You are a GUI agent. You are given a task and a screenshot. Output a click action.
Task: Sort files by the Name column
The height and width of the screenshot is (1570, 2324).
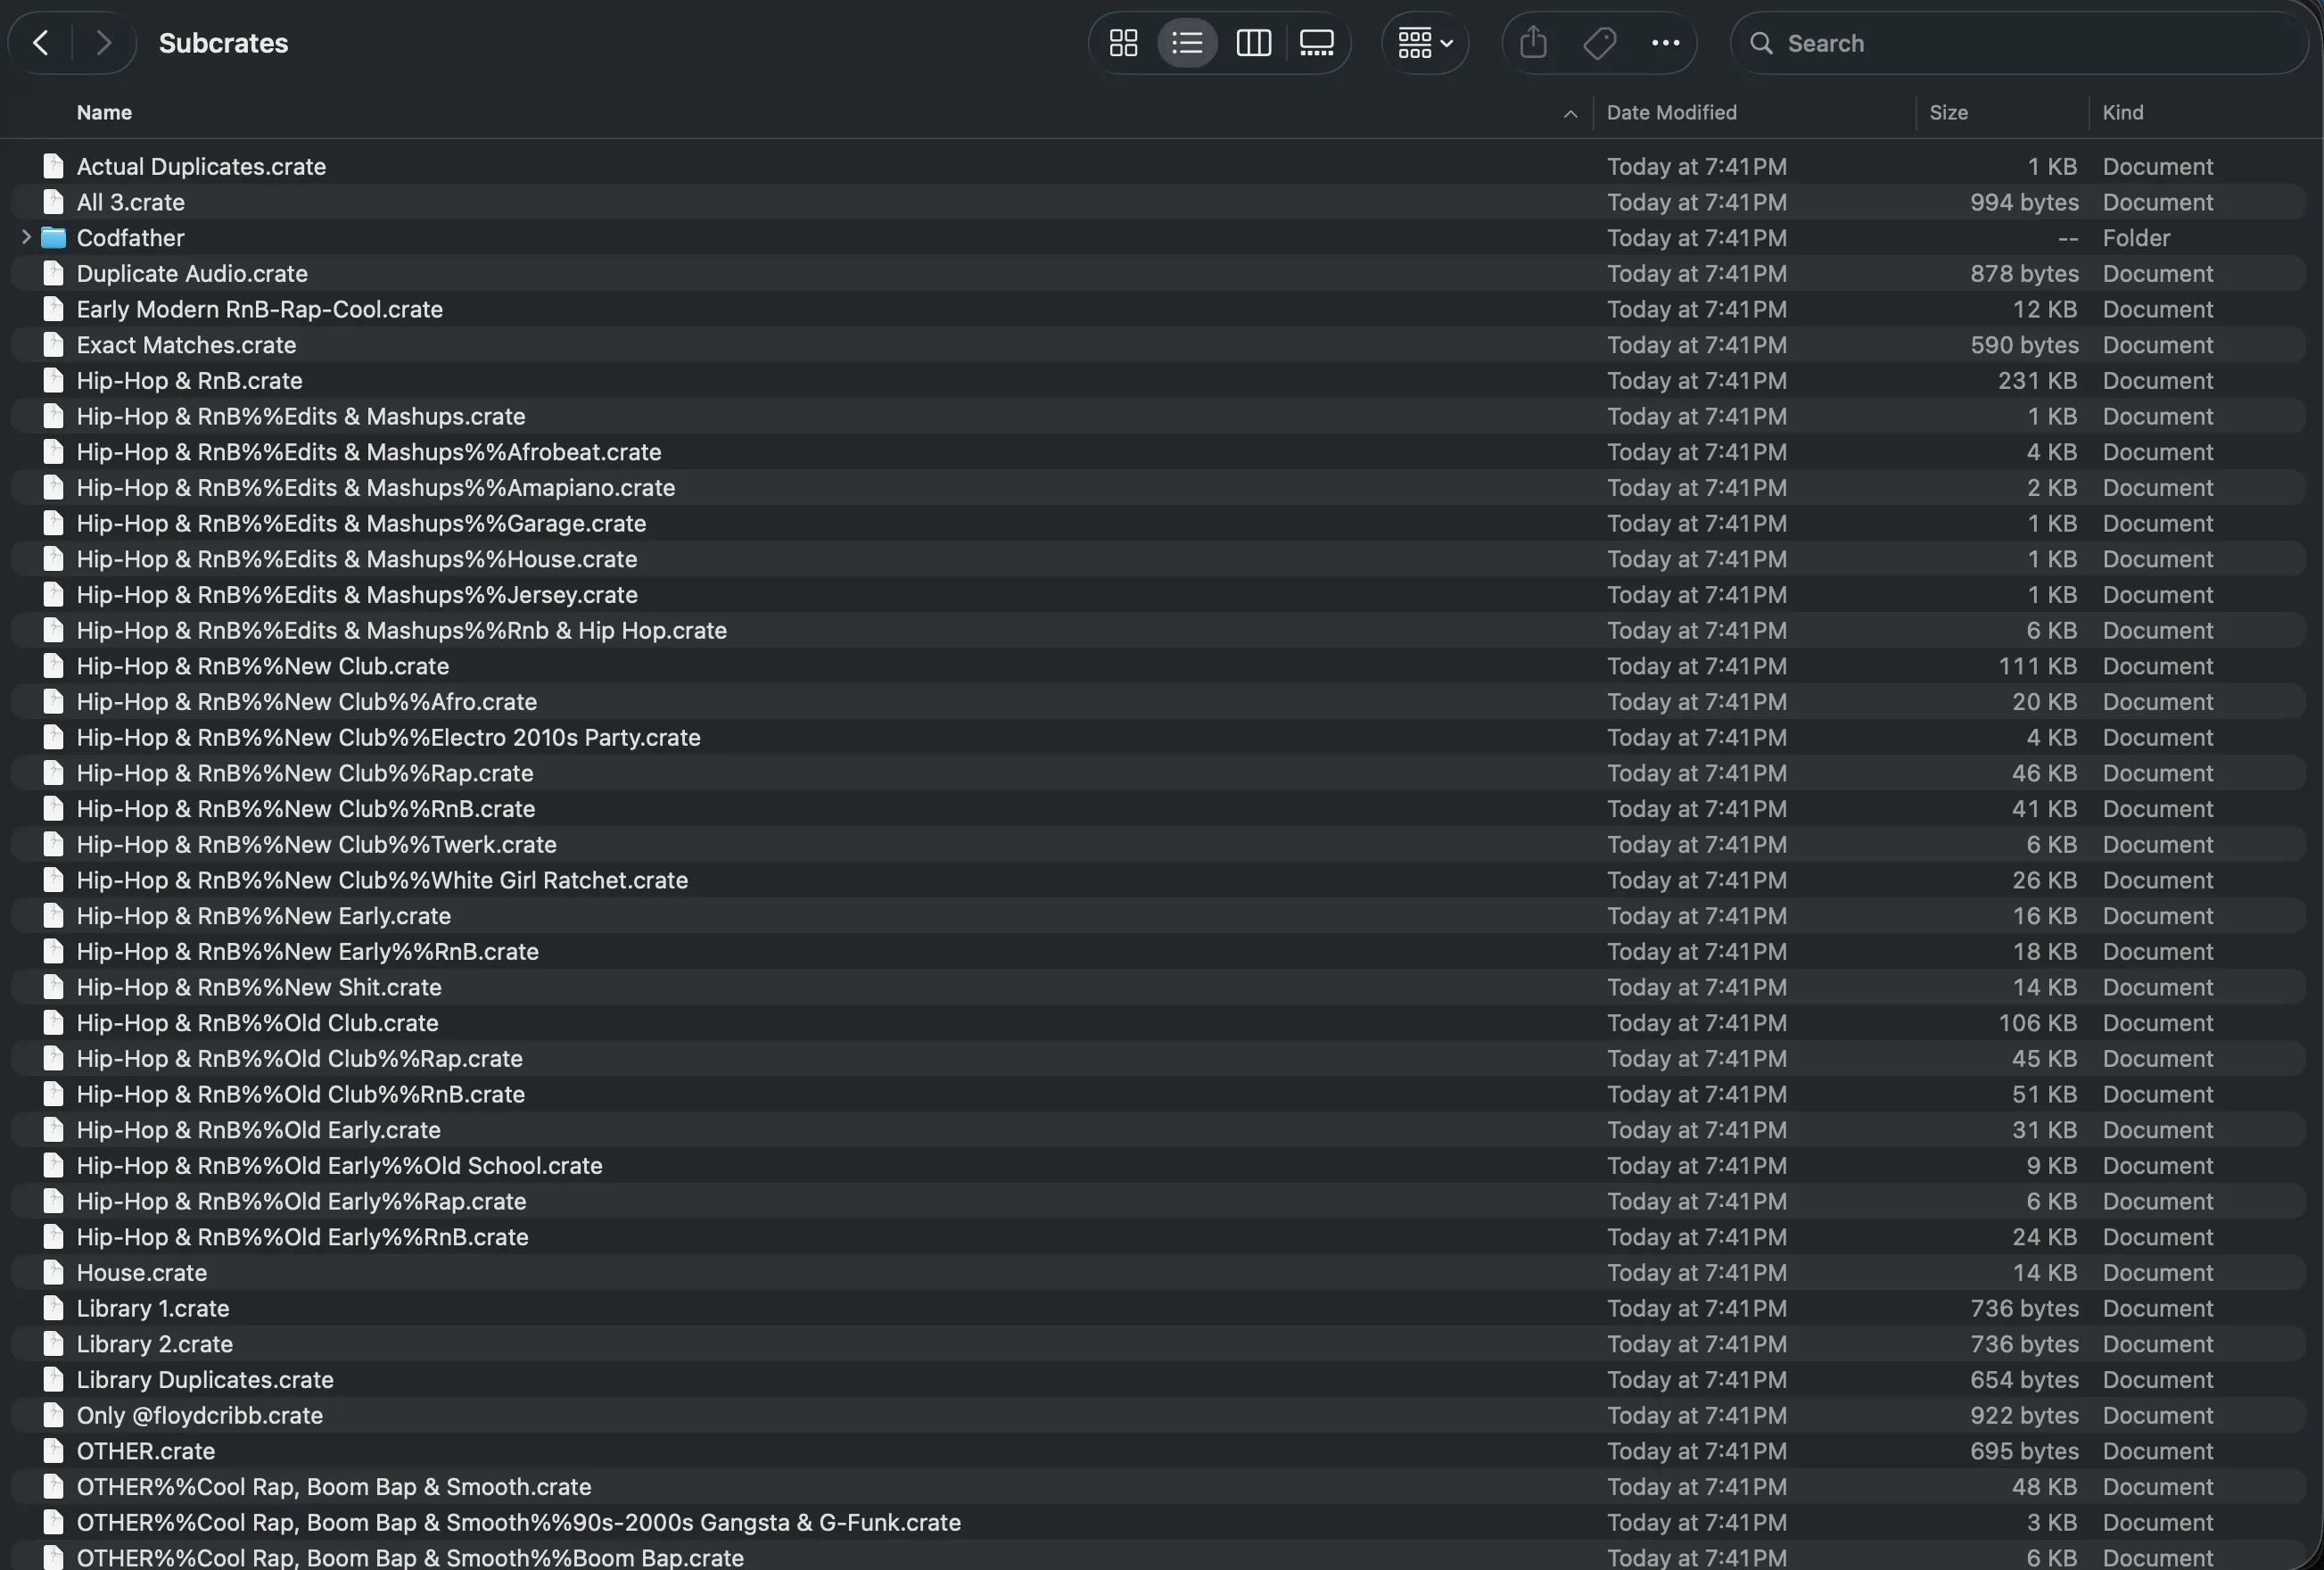pyautogui.click(x=104, y=112)
